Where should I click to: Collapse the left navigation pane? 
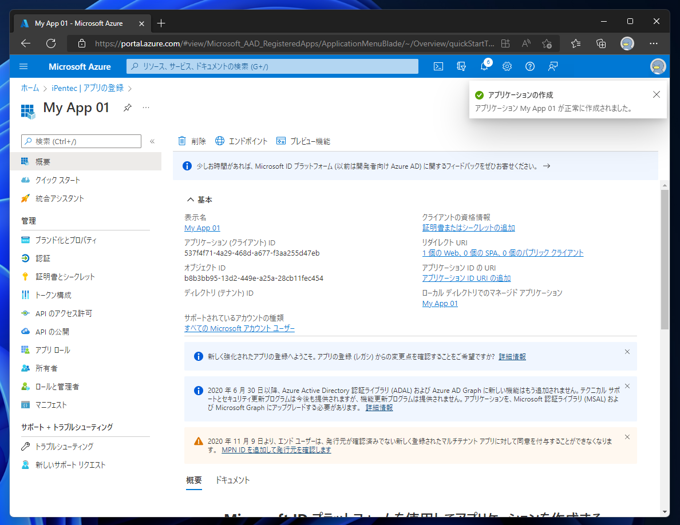[152, 141]
